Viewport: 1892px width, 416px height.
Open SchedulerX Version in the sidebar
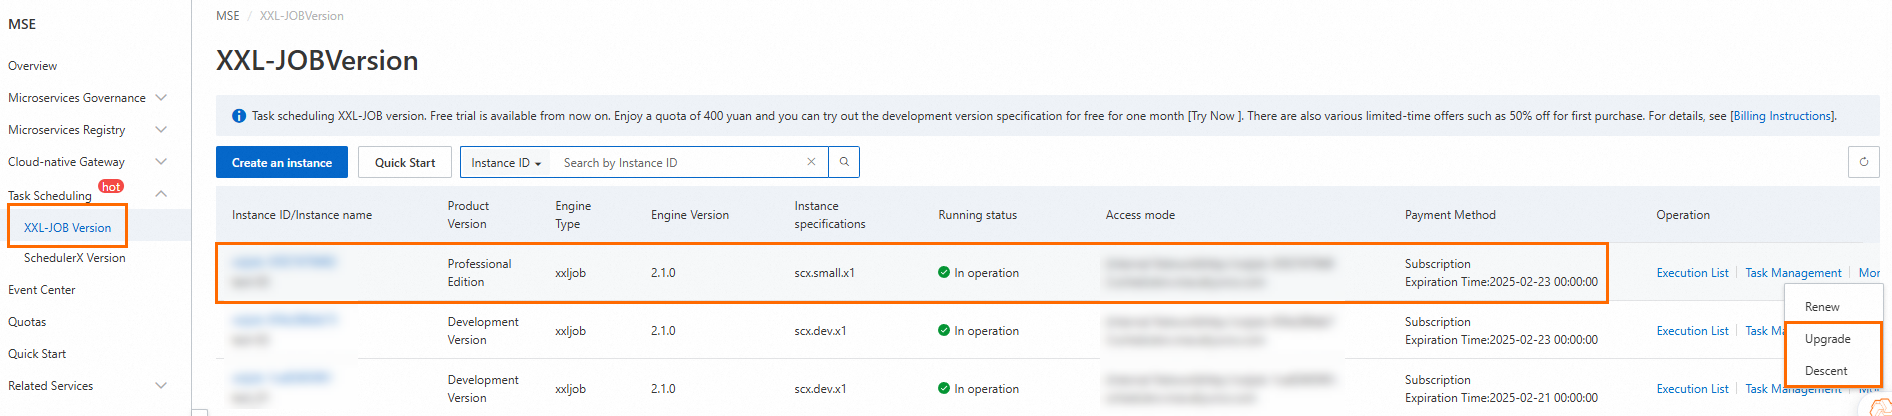point(75,258)
